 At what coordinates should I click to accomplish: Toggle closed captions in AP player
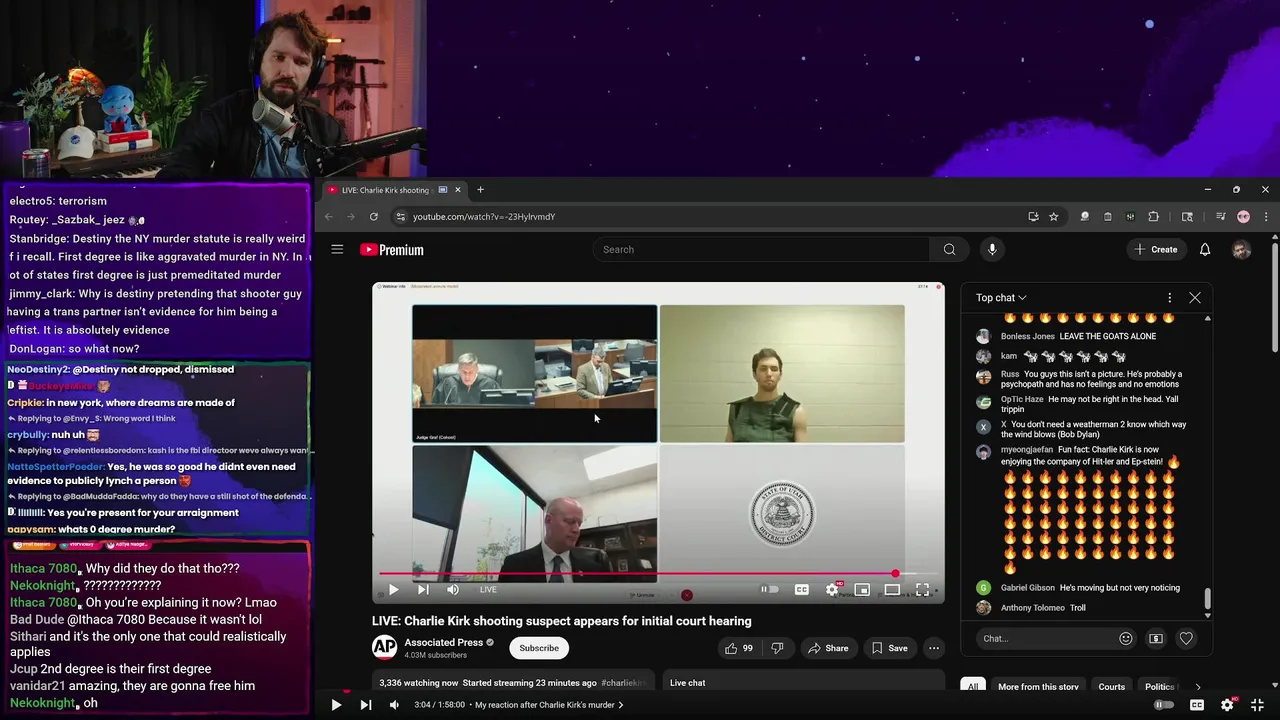(801, 589)
